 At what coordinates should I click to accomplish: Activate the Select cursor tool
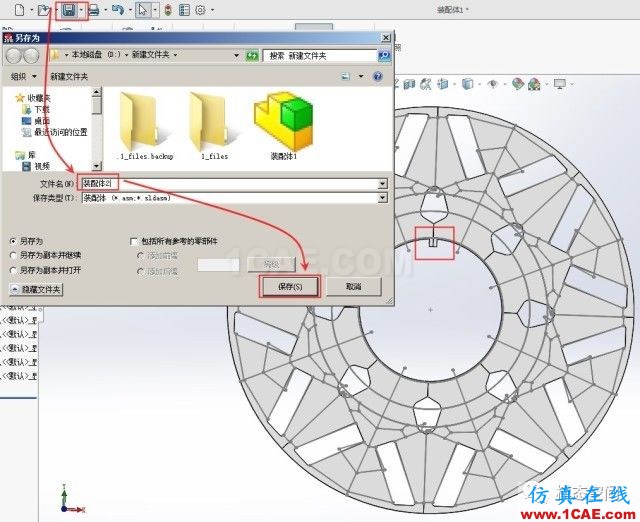pyautogui.click(x=142, y=10)
